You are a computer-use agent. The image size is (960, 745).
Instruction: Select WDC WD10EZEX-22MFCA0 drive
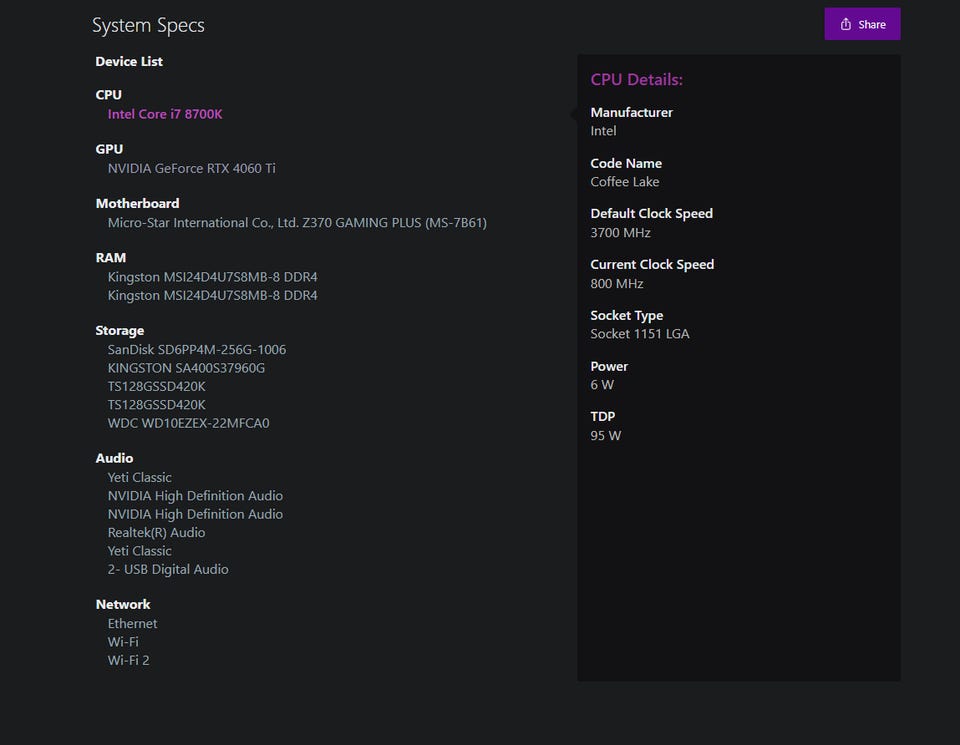tap(189, 423)
